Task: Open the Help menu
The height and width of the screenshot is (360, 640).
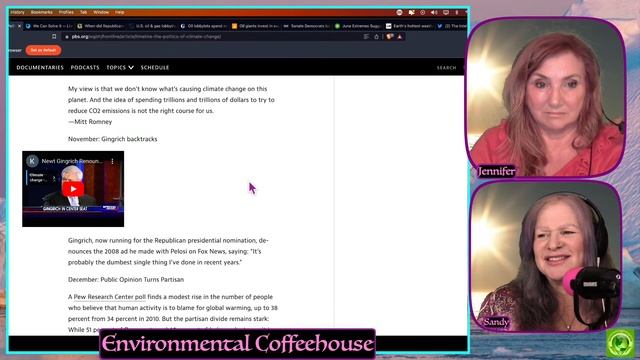Action: click(x=119, y=12)
